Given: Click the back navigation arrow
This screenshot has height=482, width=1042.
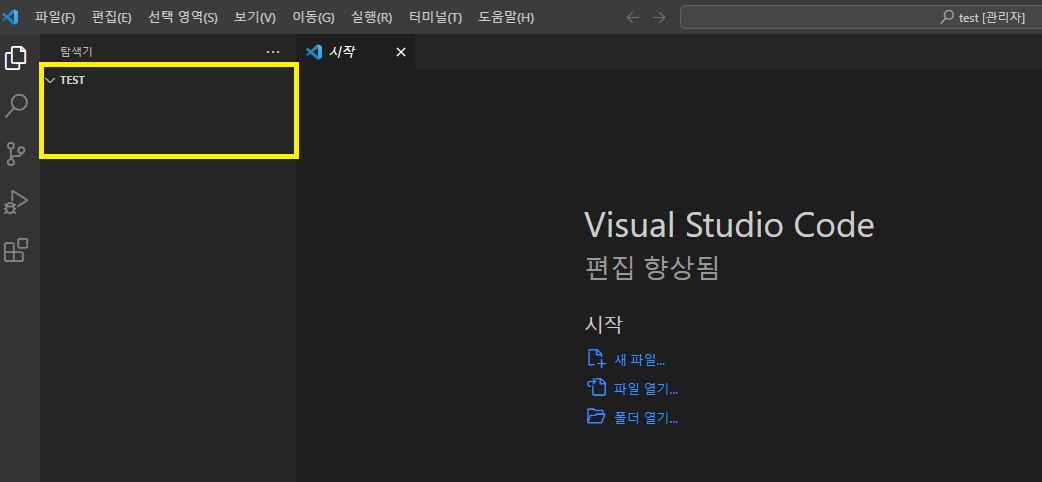Looking at the screenshot, I should (x=633, y=18).
